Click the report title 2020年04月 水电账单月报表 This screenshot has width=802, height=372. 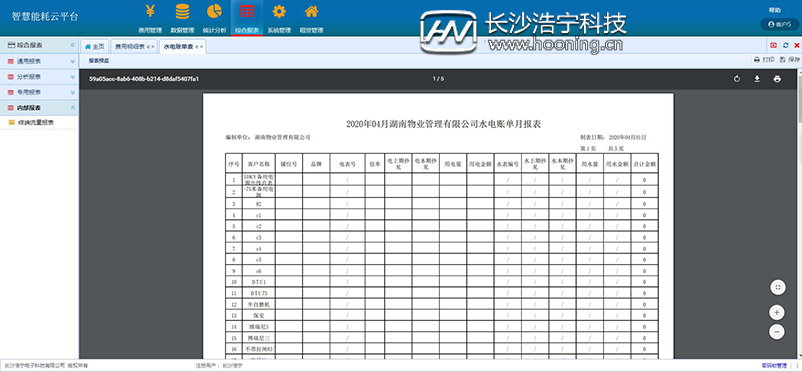(443, 124)
